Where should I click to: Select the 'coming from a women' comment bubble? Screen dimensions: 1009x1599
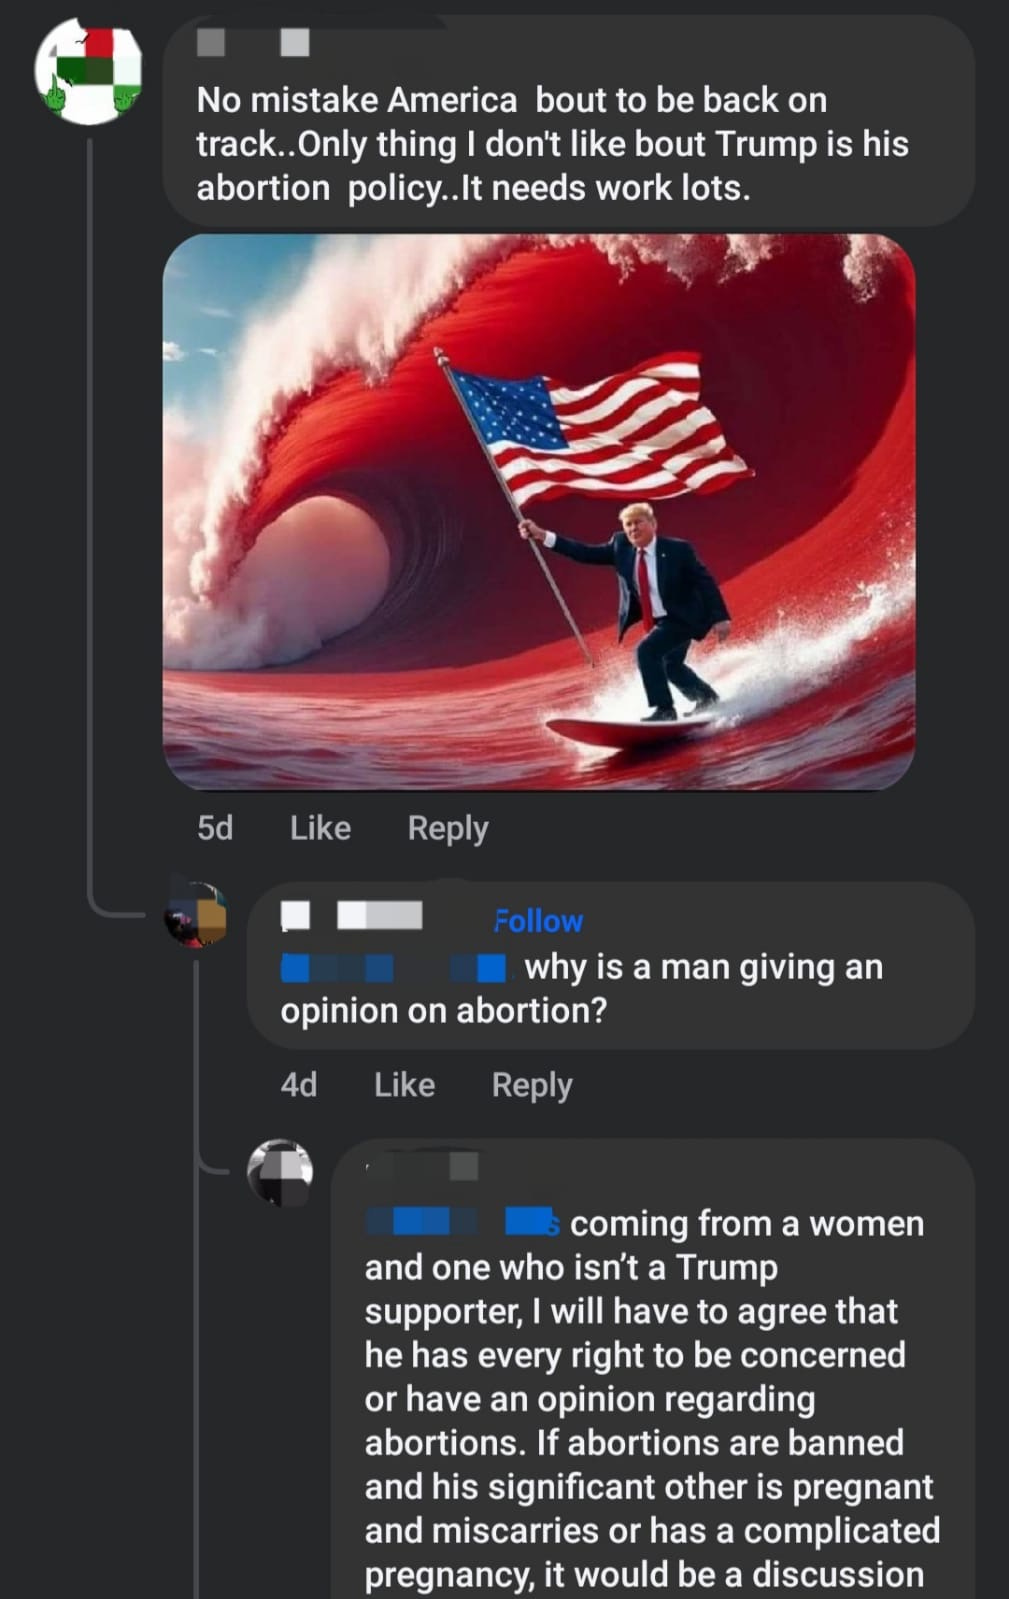(x=652, y=1368)
